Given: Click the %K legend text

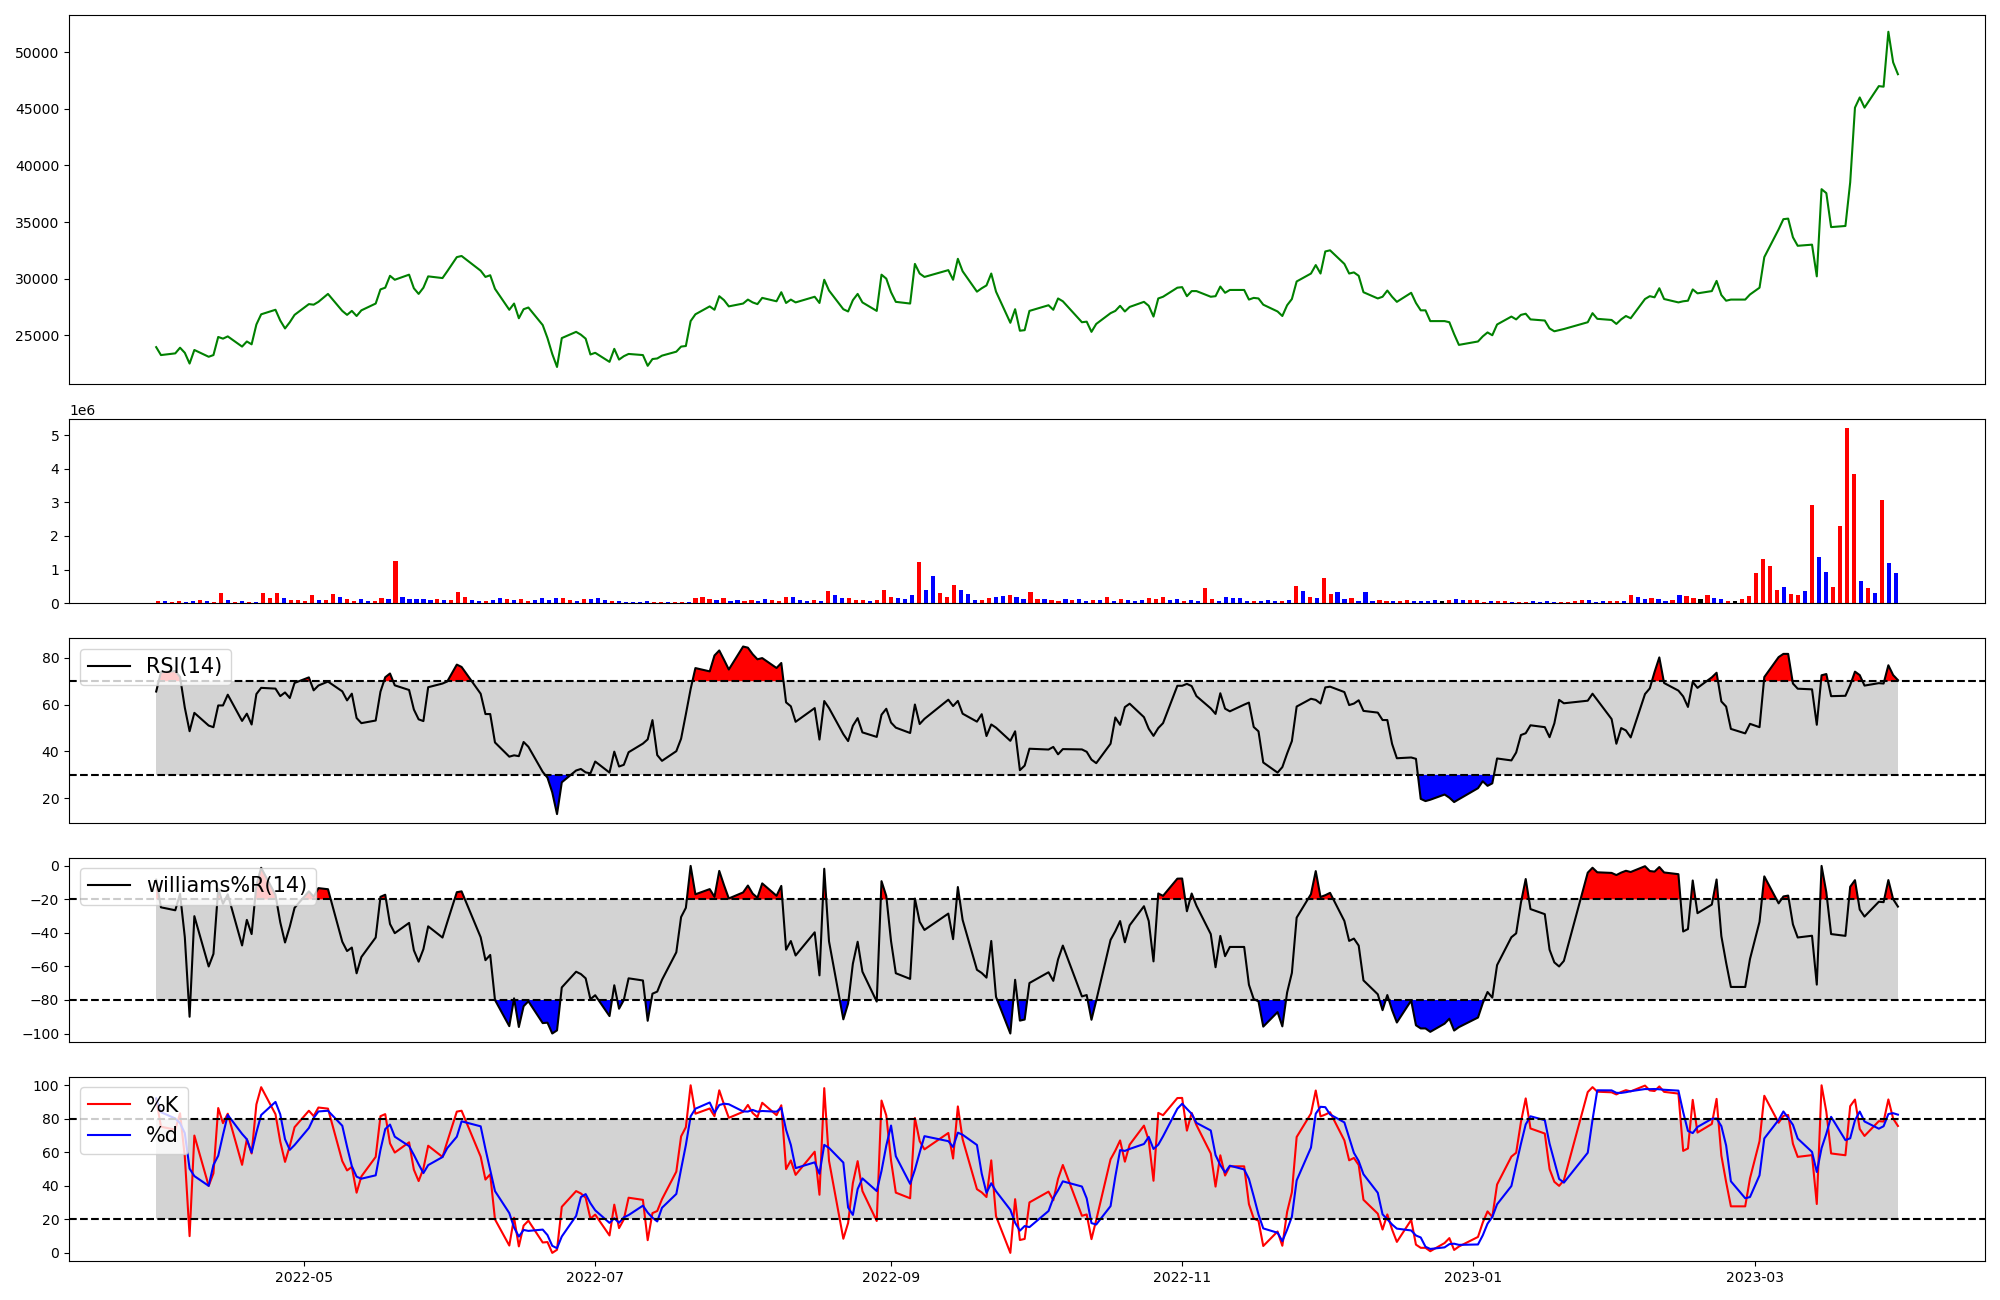Looking at the screenshot, I should pyautogui.click(x=162, y=1104).
